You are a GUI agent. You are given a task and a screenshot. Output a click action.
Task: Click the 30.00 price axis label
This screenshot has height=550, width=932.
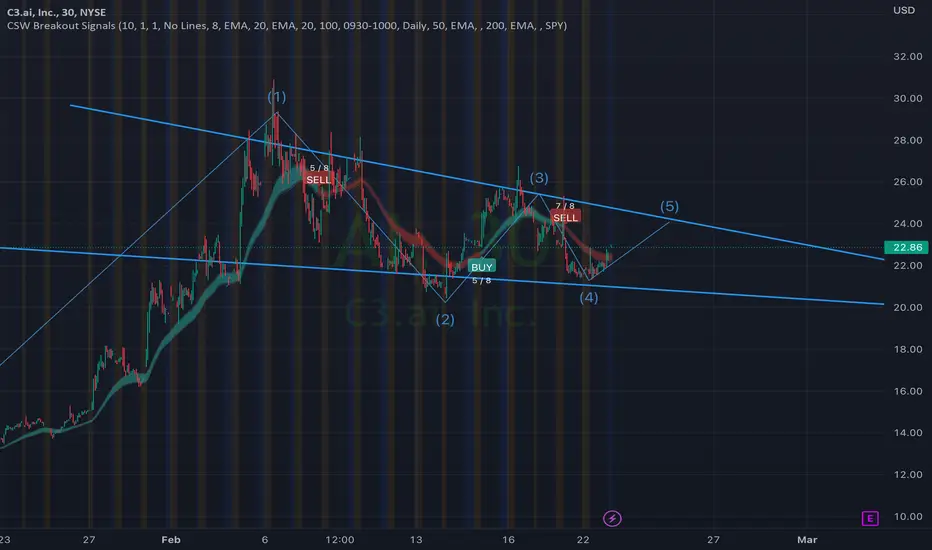pos(908,98)
